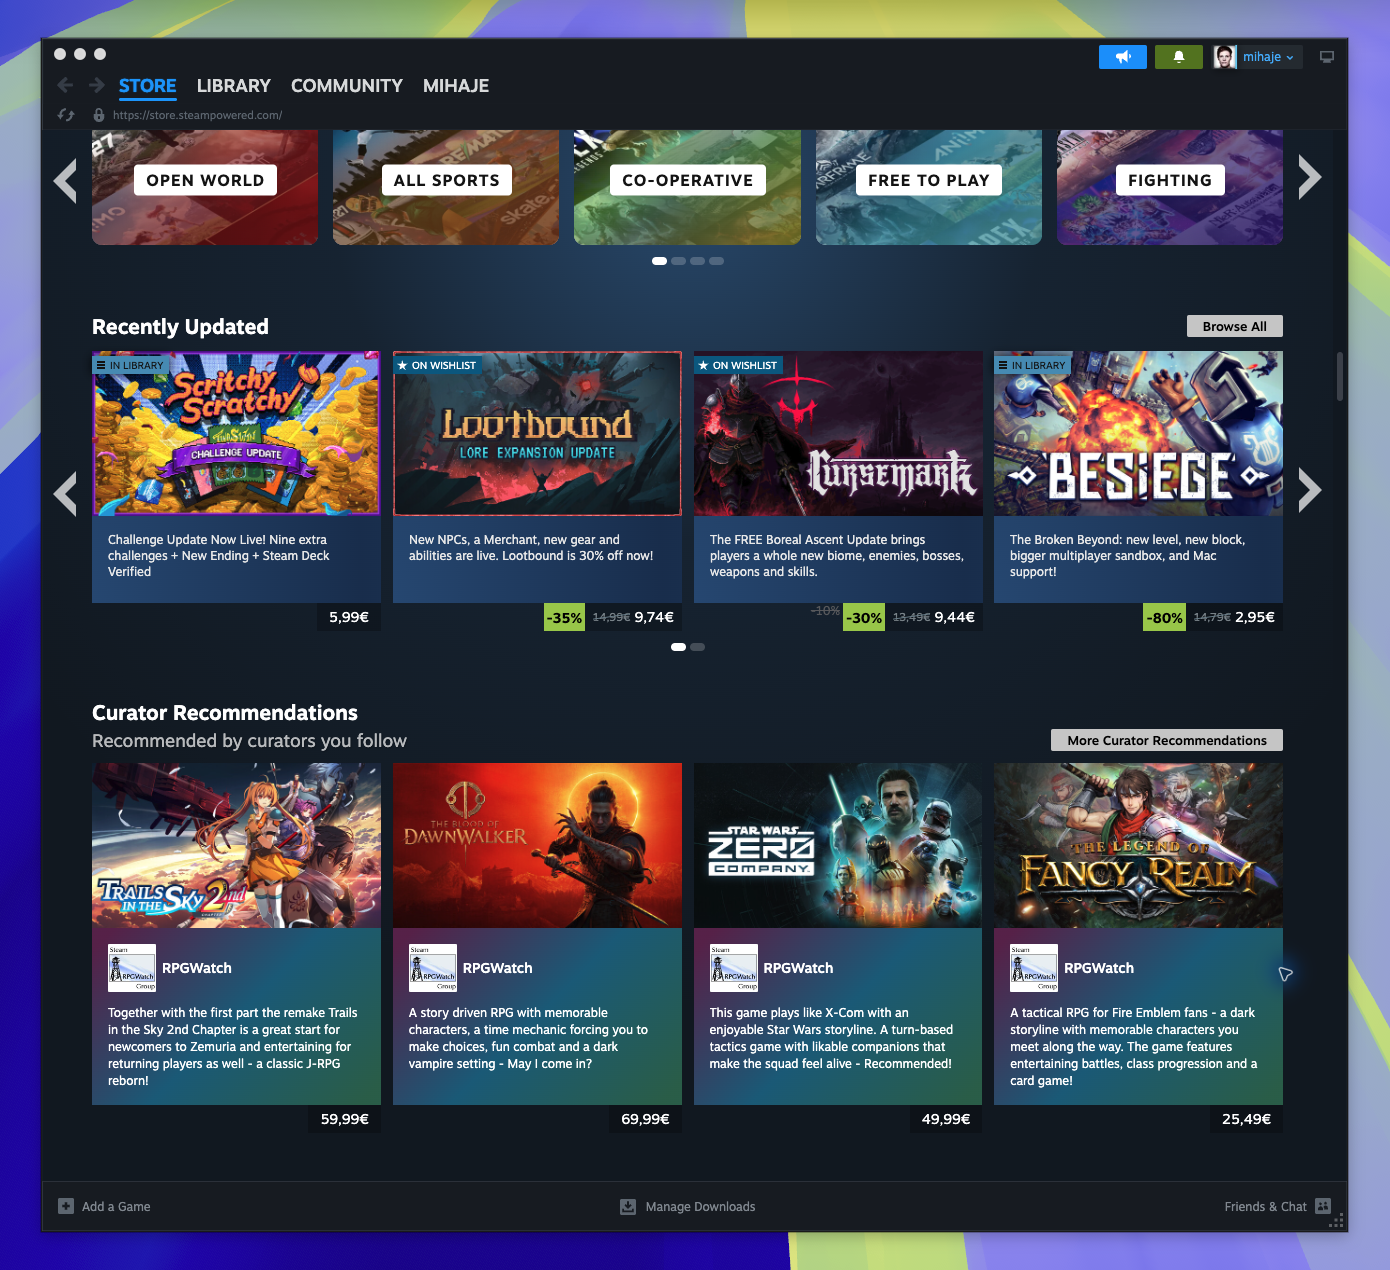This screenshot has height=1270, width=1390.
Task: Click the Manage Downloads icon
Action: tap(628, 1206)
